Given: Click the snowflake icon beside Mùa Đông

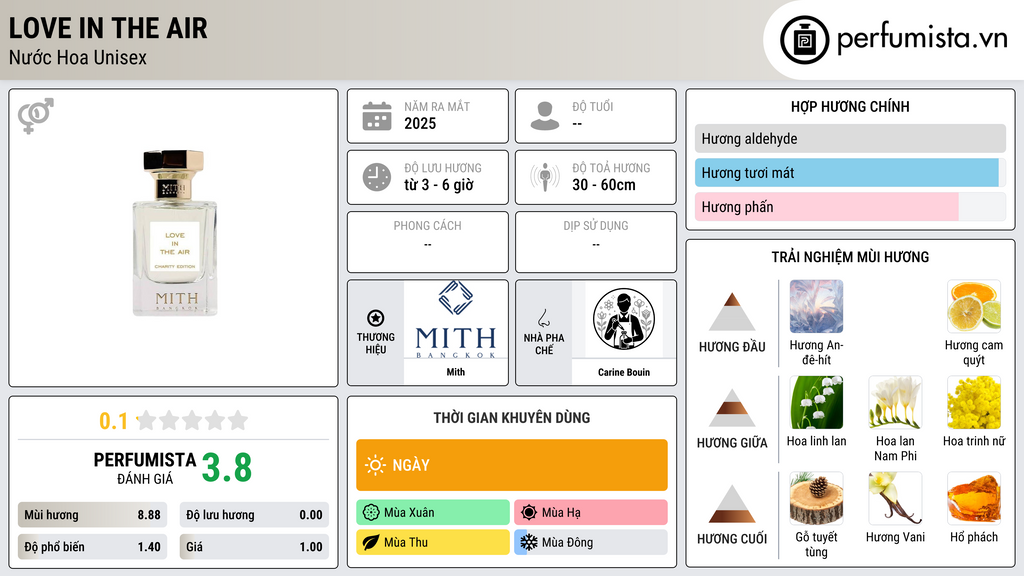Looking at the screenshot, I should [x=529, y=542].
